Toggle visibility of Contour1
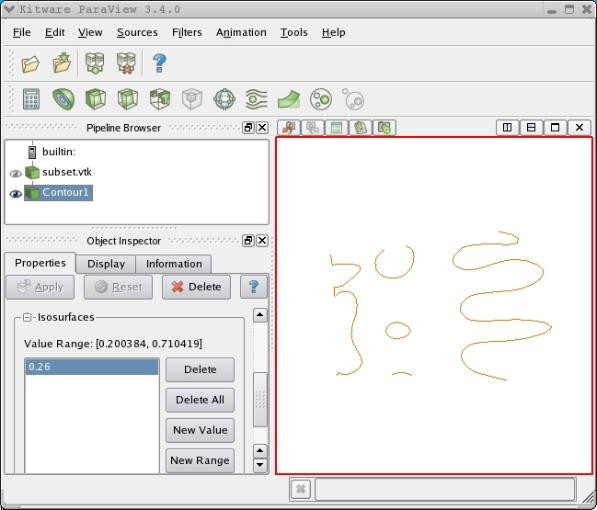Image resolution: width=597 pixels, height=510 pixels. click(16, 194)
